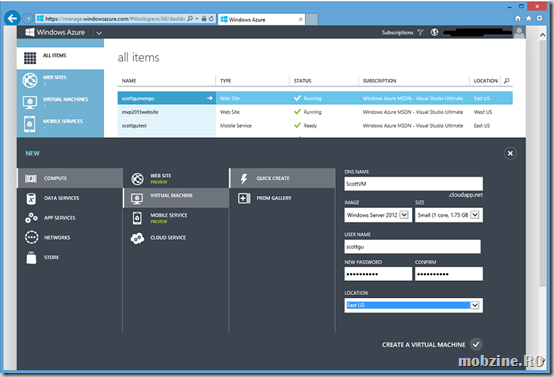Open favorites using the star icon

(529, 18)
